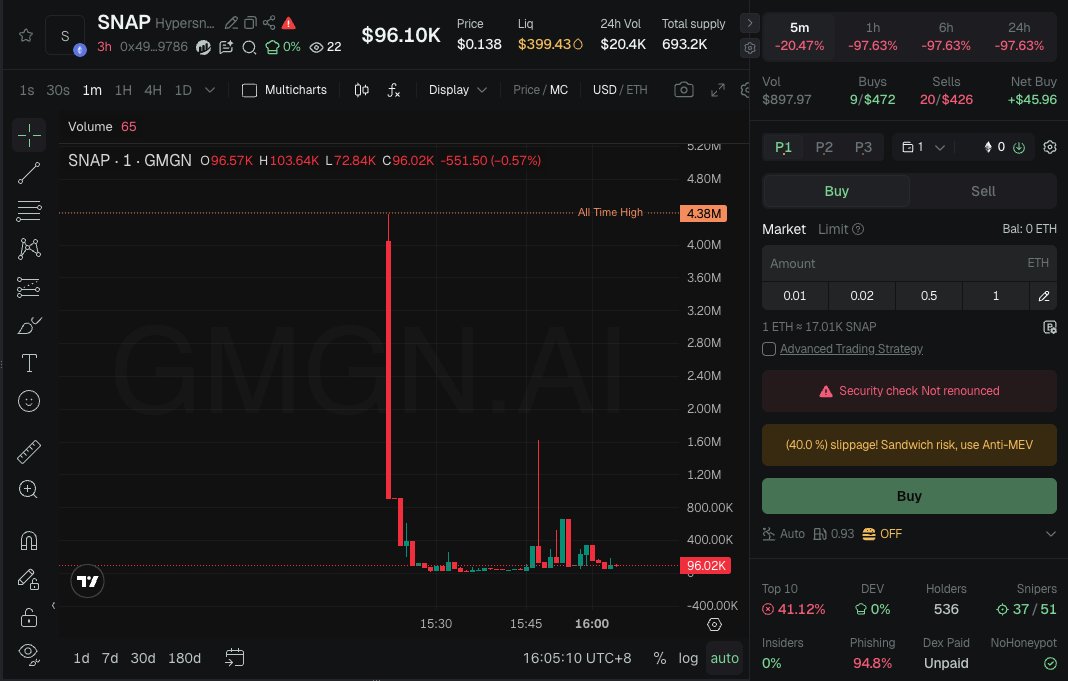Toggle percent scale on chart

point(659,658)
